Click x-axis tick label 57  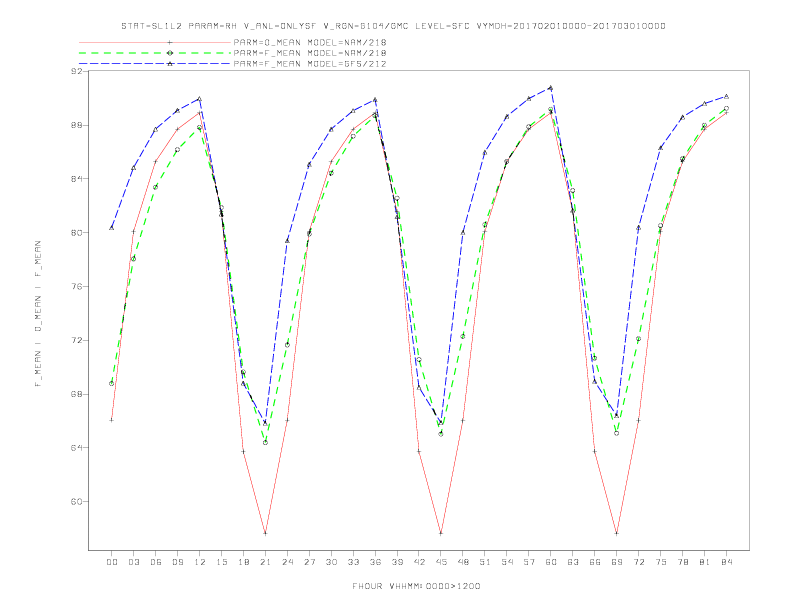click(529, 562)
